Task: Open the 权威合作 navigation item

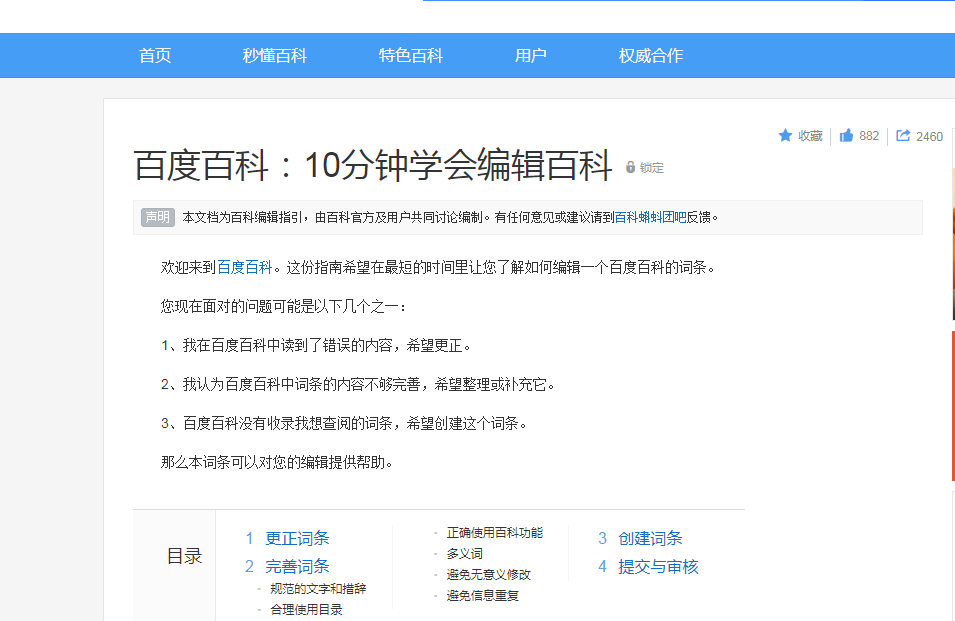Action: coord(650,55)
